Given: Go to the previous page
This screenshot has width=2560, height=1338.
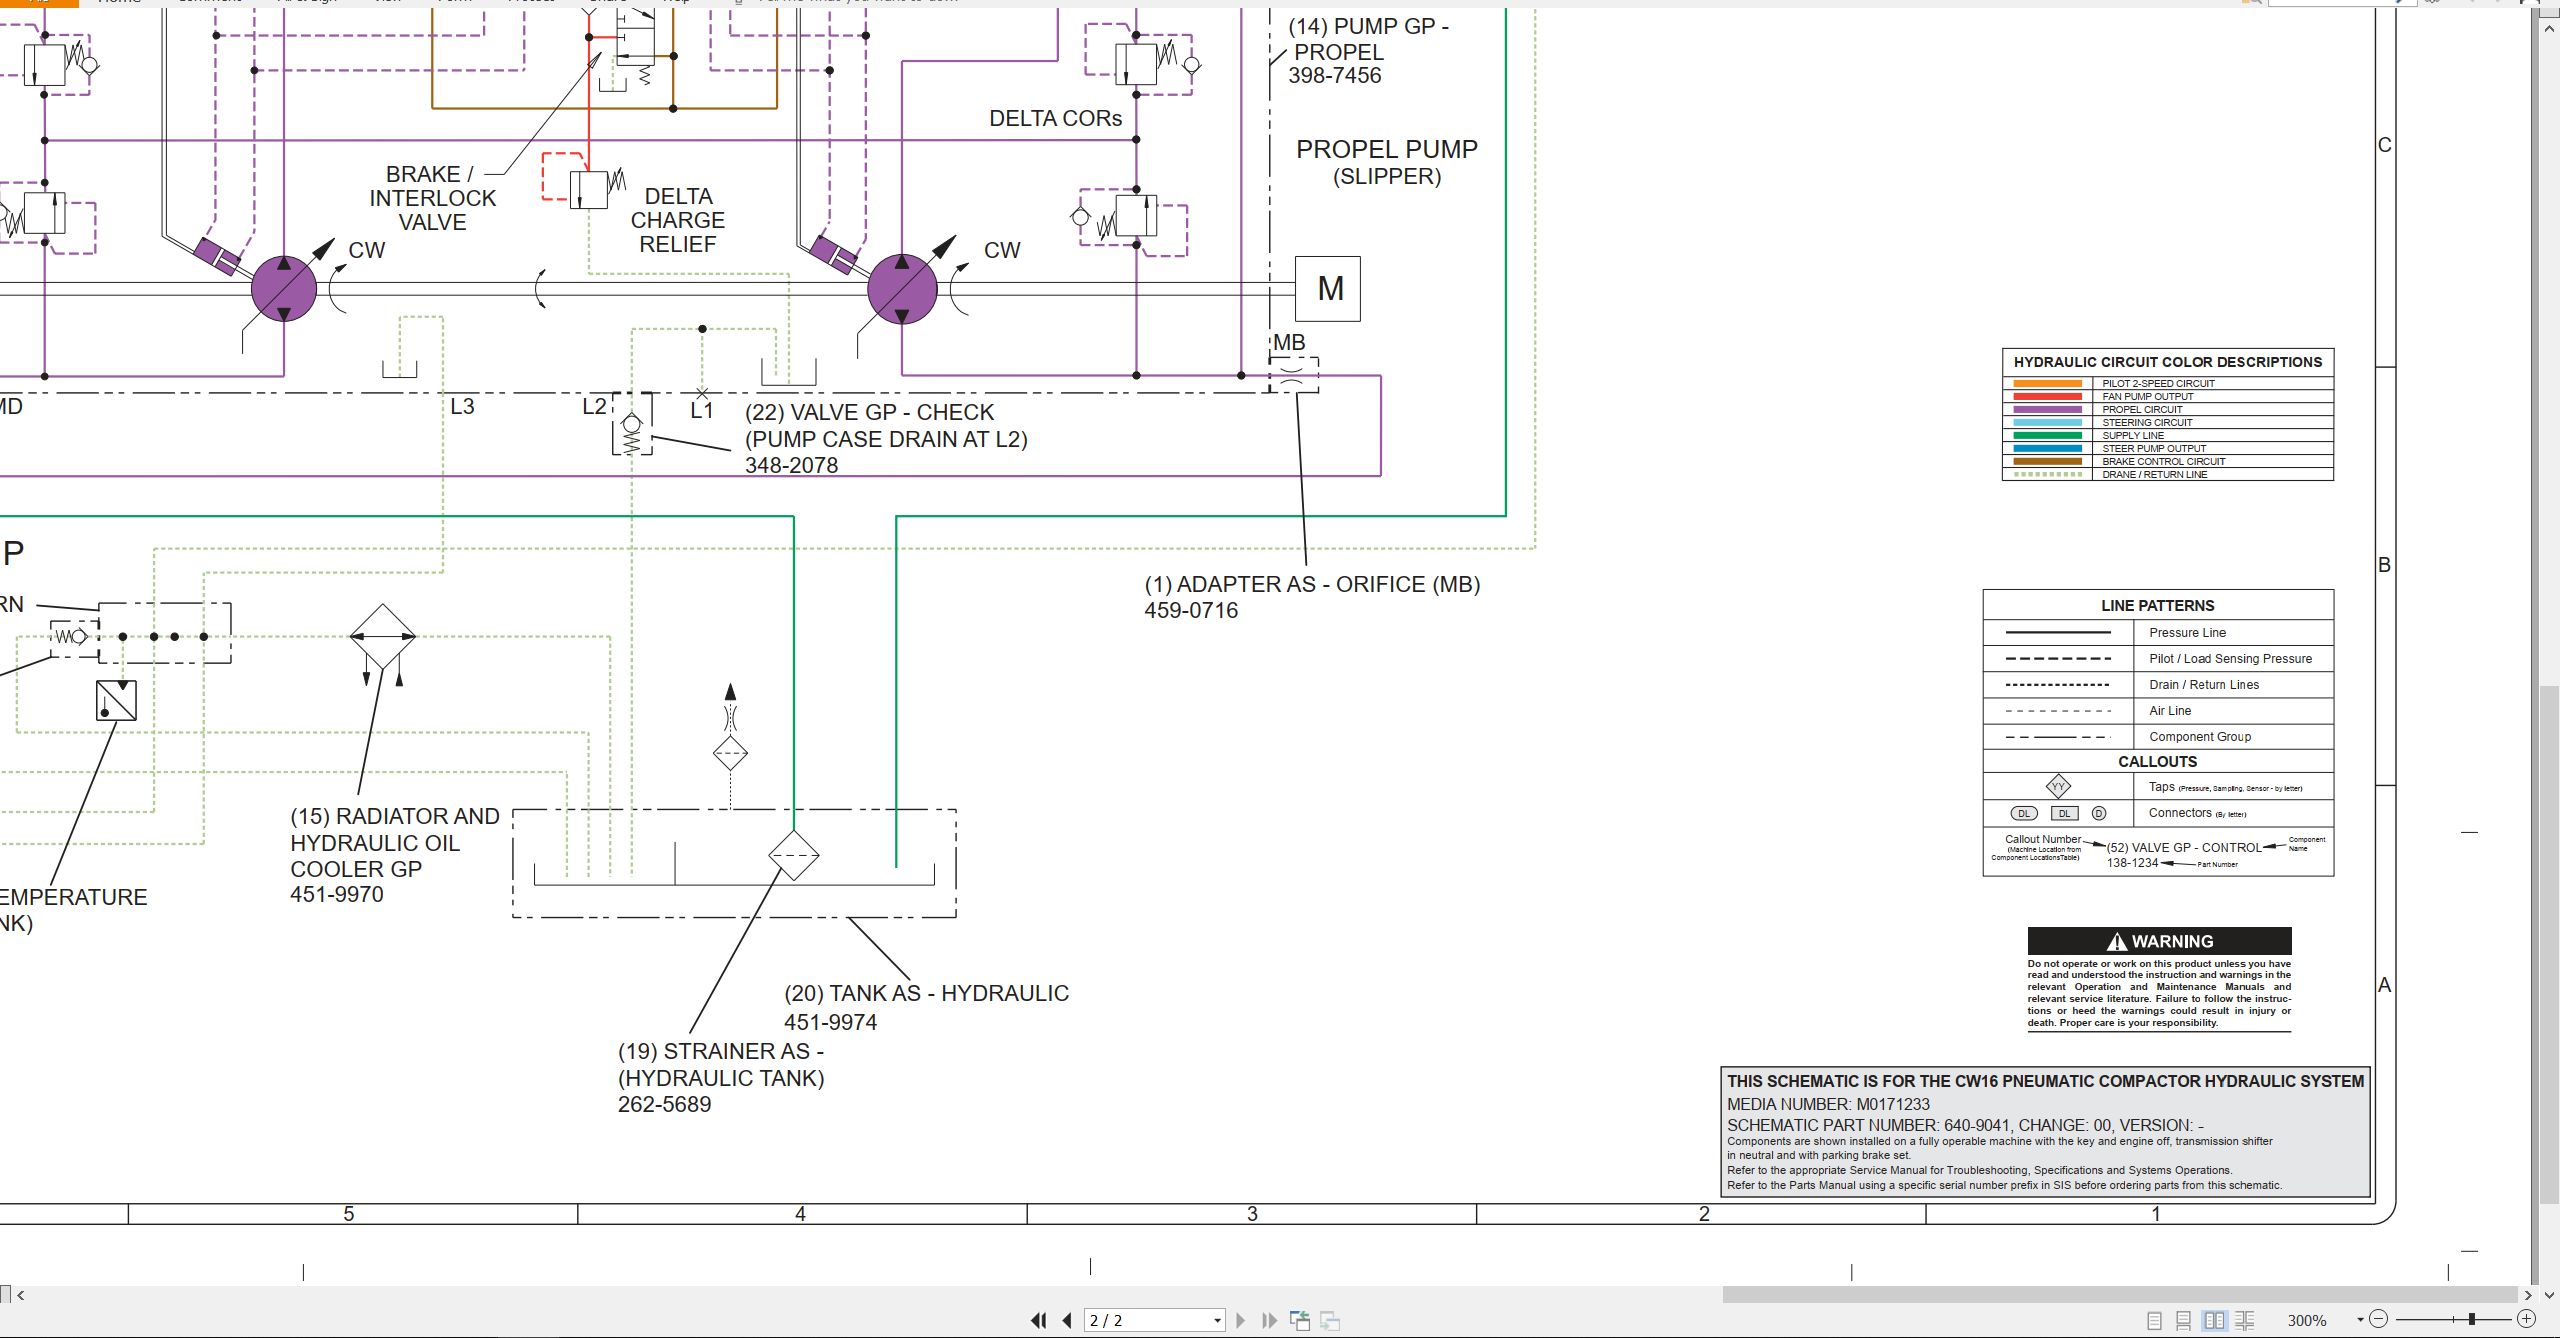Looking at the screenshot, I should (x=1067, y=1320).
